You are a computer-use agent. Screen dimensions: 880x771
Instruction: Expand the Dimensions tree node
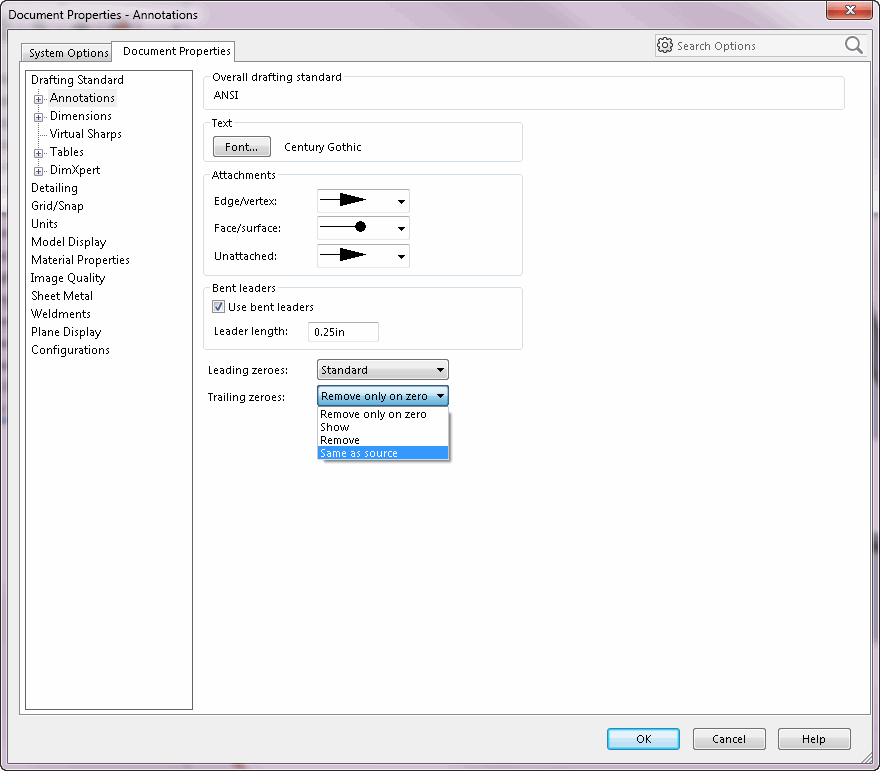[38, 117]
